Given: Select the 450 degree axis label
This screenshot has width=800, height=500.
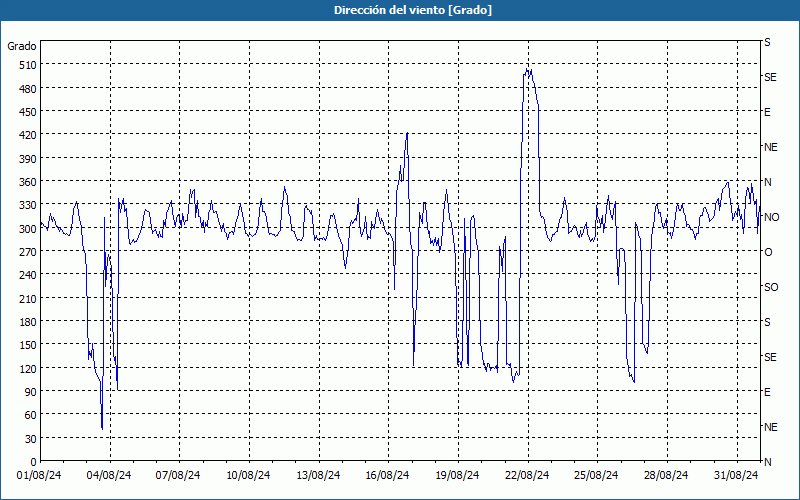Looking at the screenshot, I should [28, 112].
